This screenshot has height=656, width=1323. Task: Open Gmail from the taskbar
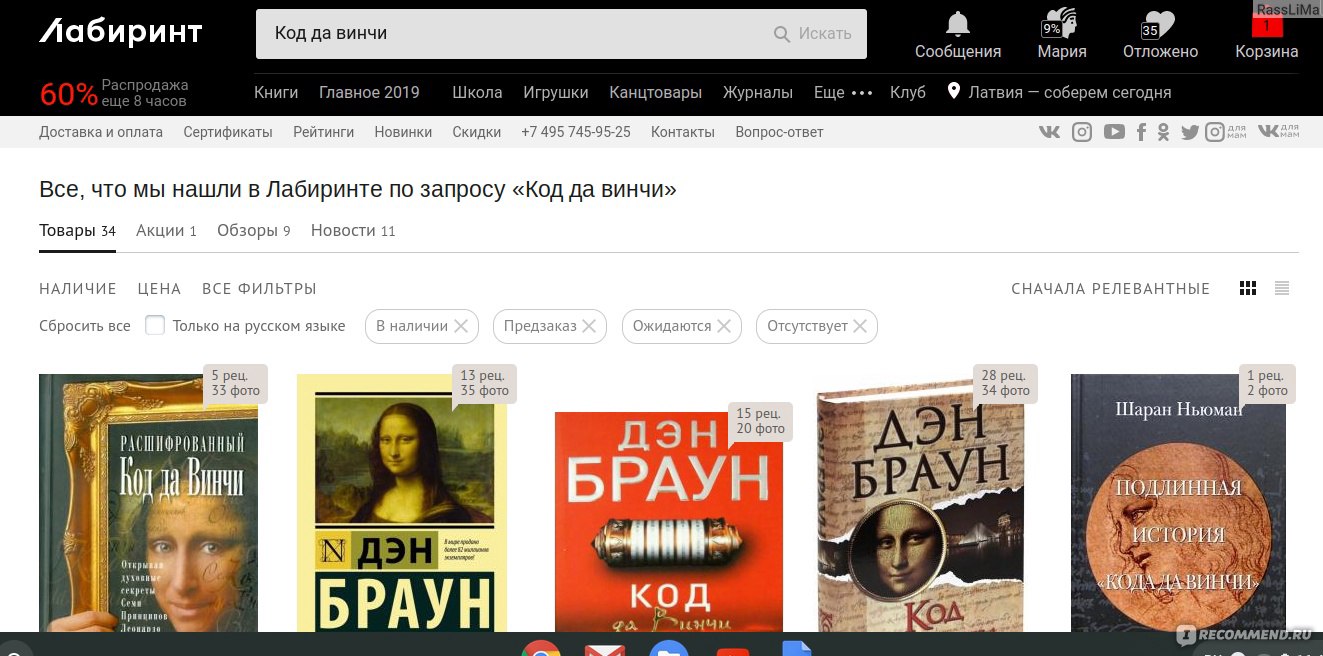tap(604, 649)
